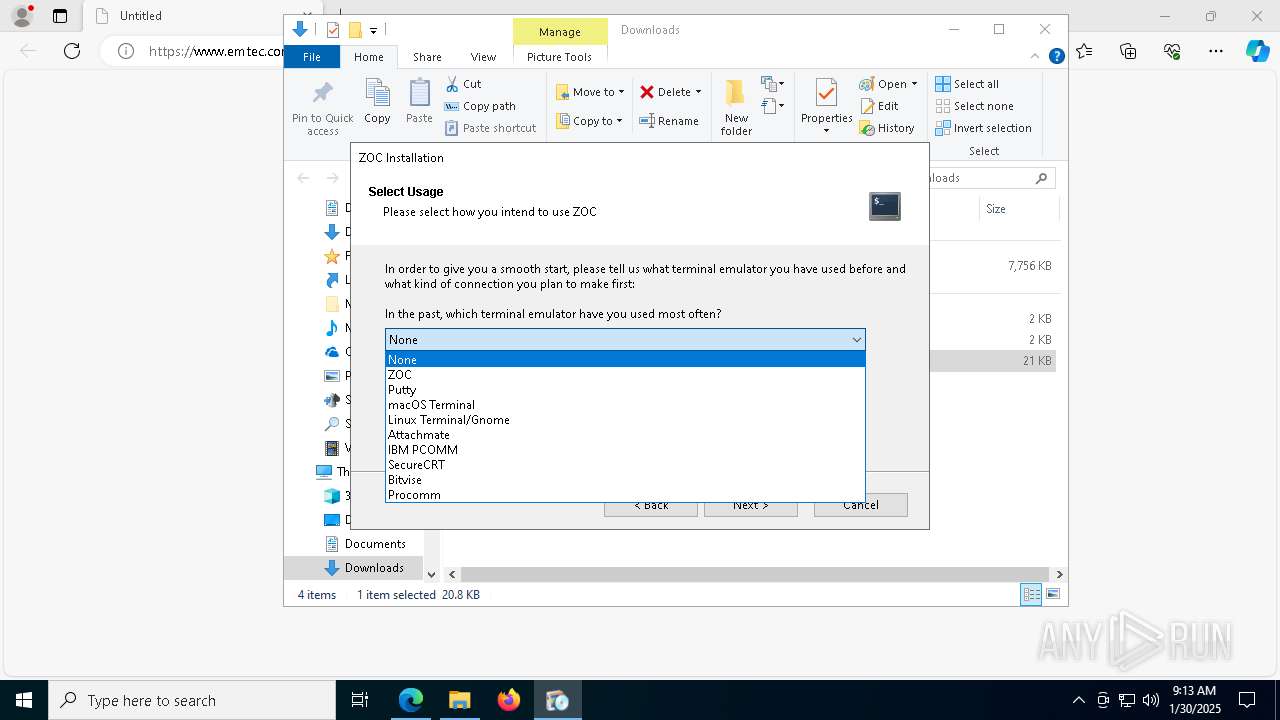The width and height of the screenshot is (1280, 720).
Task: Click Explorer search box
Action: pos(990,178)
